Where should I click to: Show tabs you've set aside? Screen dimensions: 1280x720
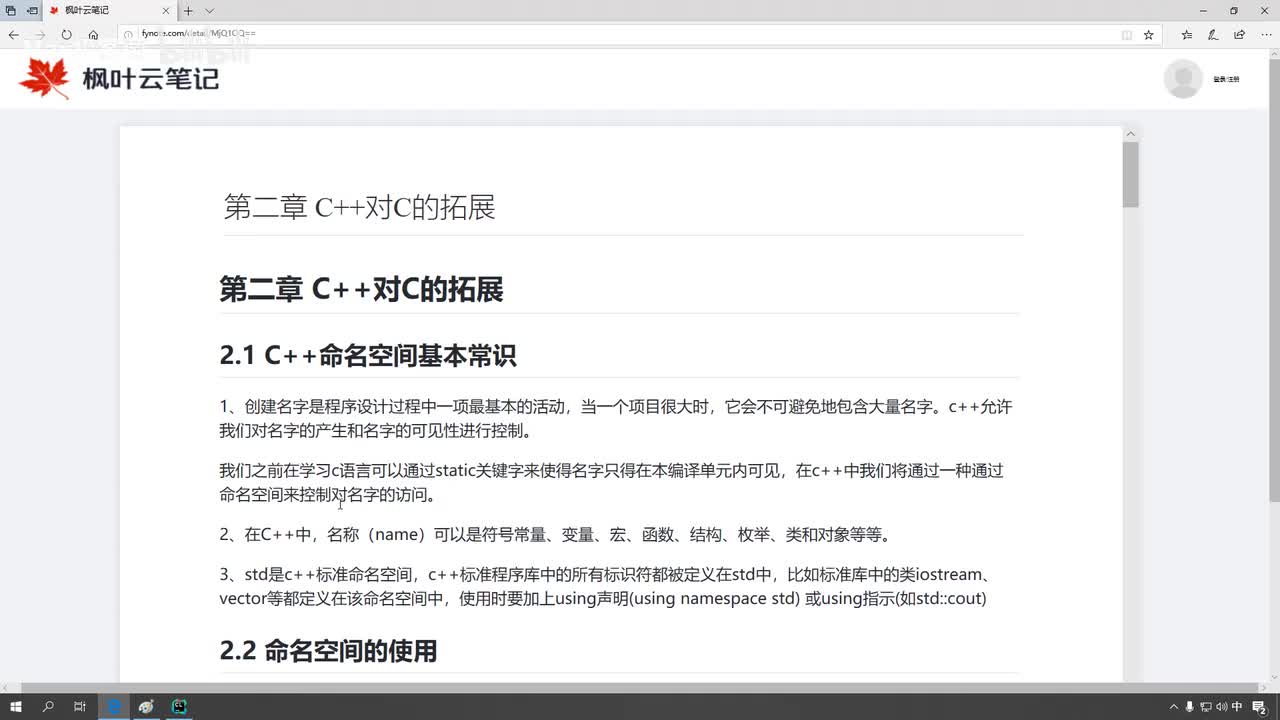click(11, 10)
